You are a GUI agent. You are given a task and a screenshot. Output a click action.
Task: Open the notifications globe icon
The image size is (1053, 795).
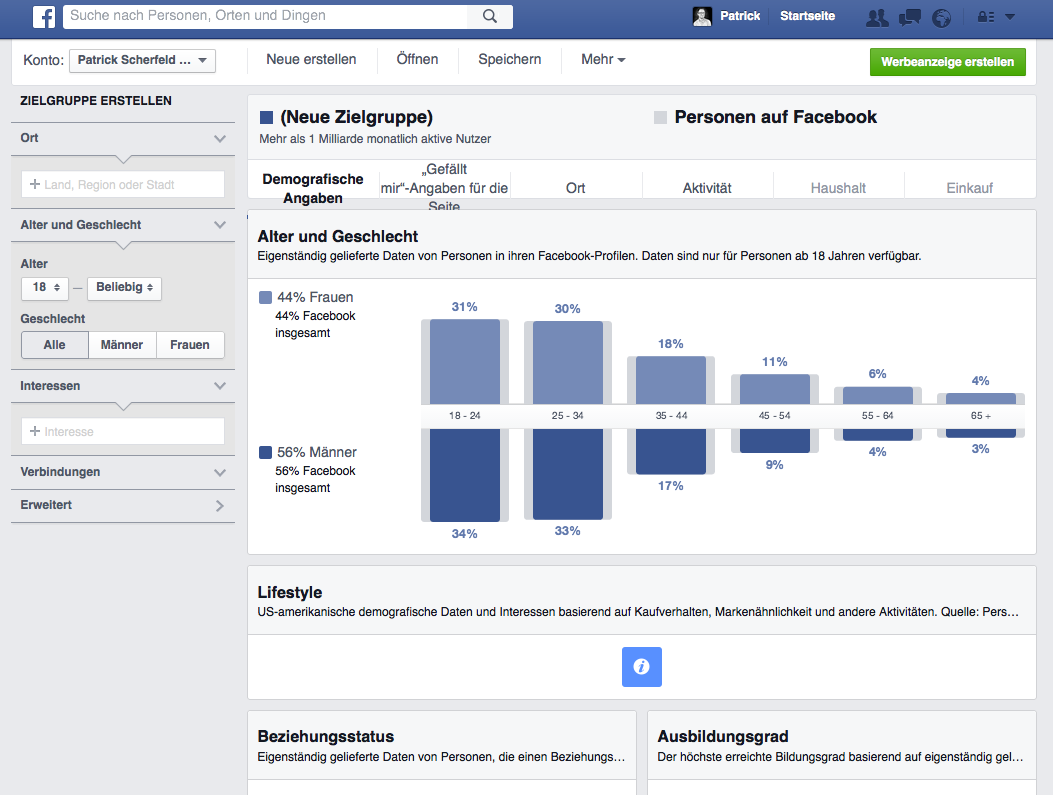click(941, 17)
